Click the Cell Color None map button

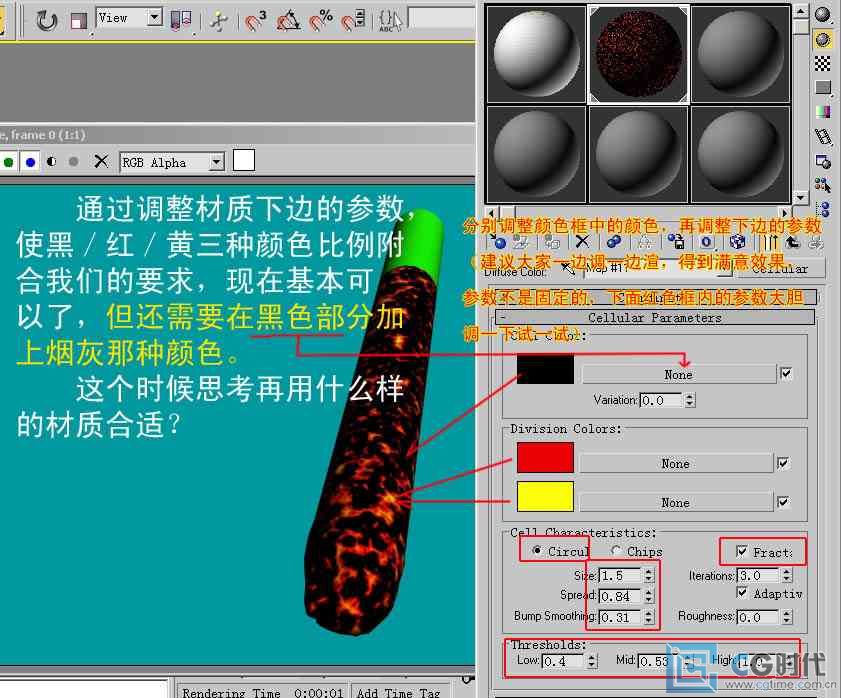pyautogui.click(x=678, y=374)
